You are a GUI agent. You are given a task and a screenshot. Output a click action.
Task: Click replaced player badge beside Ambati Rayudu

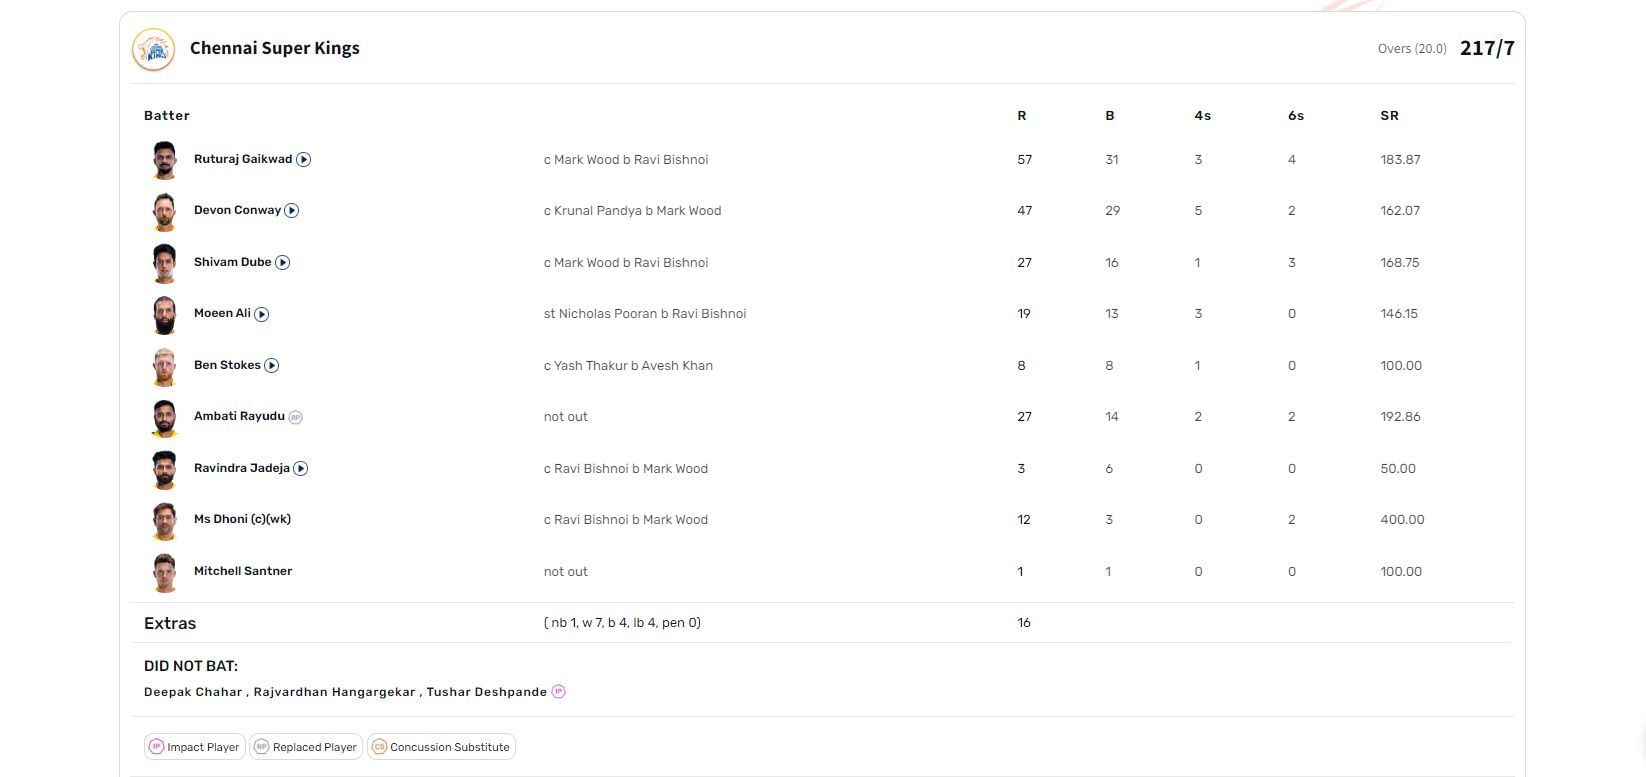tap(295, 418)
